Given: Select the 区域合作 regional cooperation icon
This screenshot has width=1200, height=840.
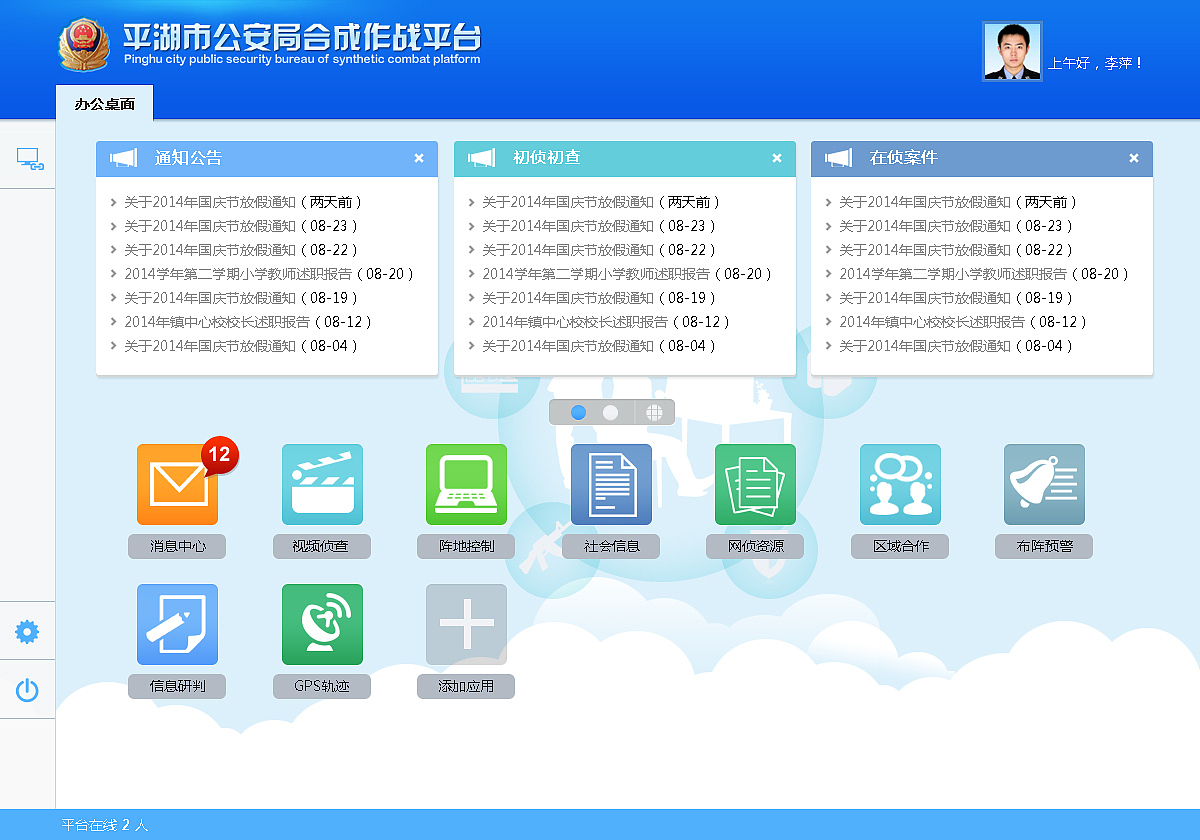Looking at the screenshot, I should click(x=900, y=483).
